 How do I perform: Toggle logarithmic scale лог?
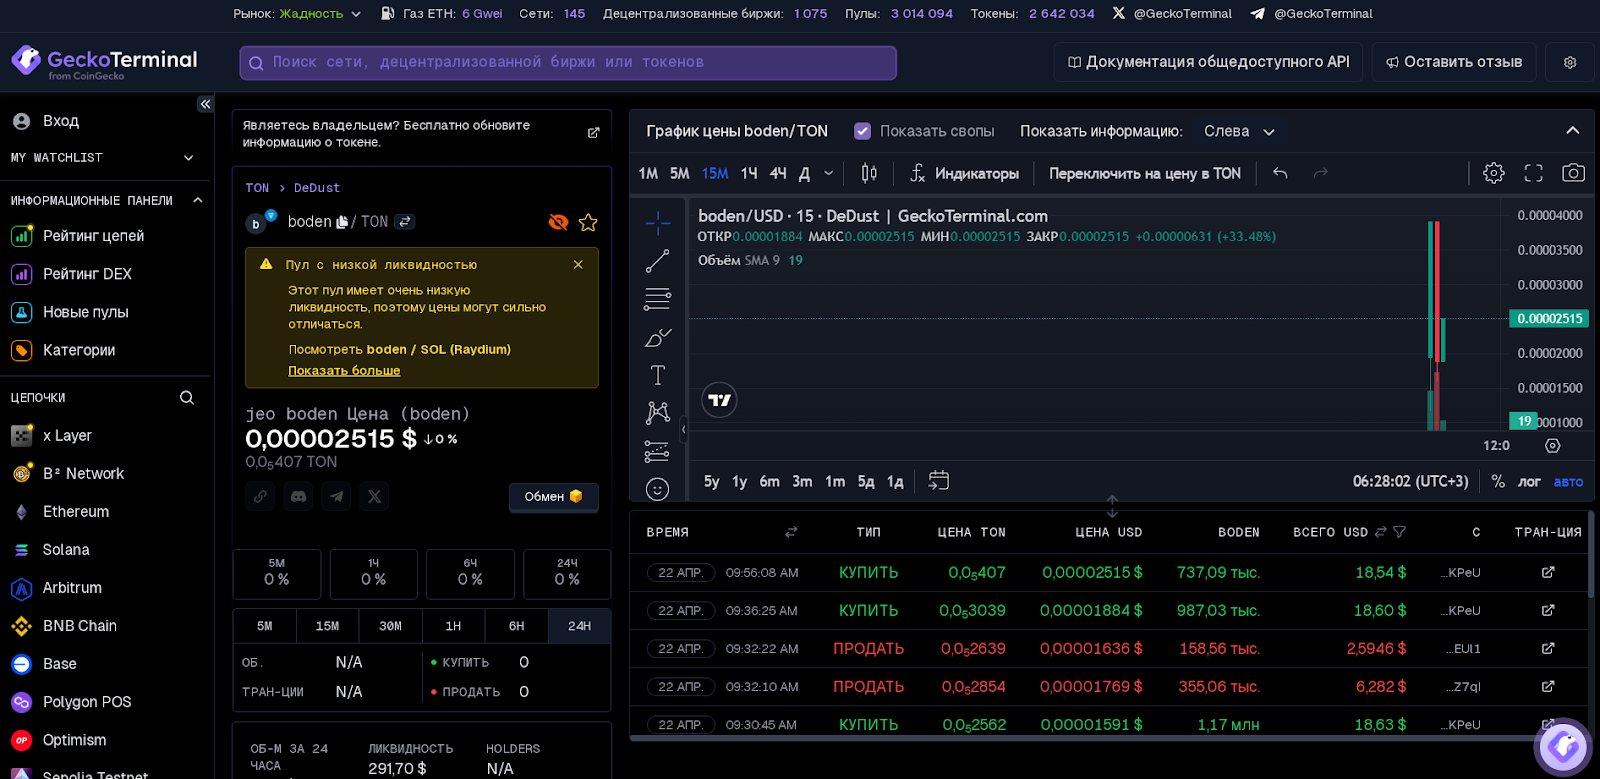(x=1529, y=481)
